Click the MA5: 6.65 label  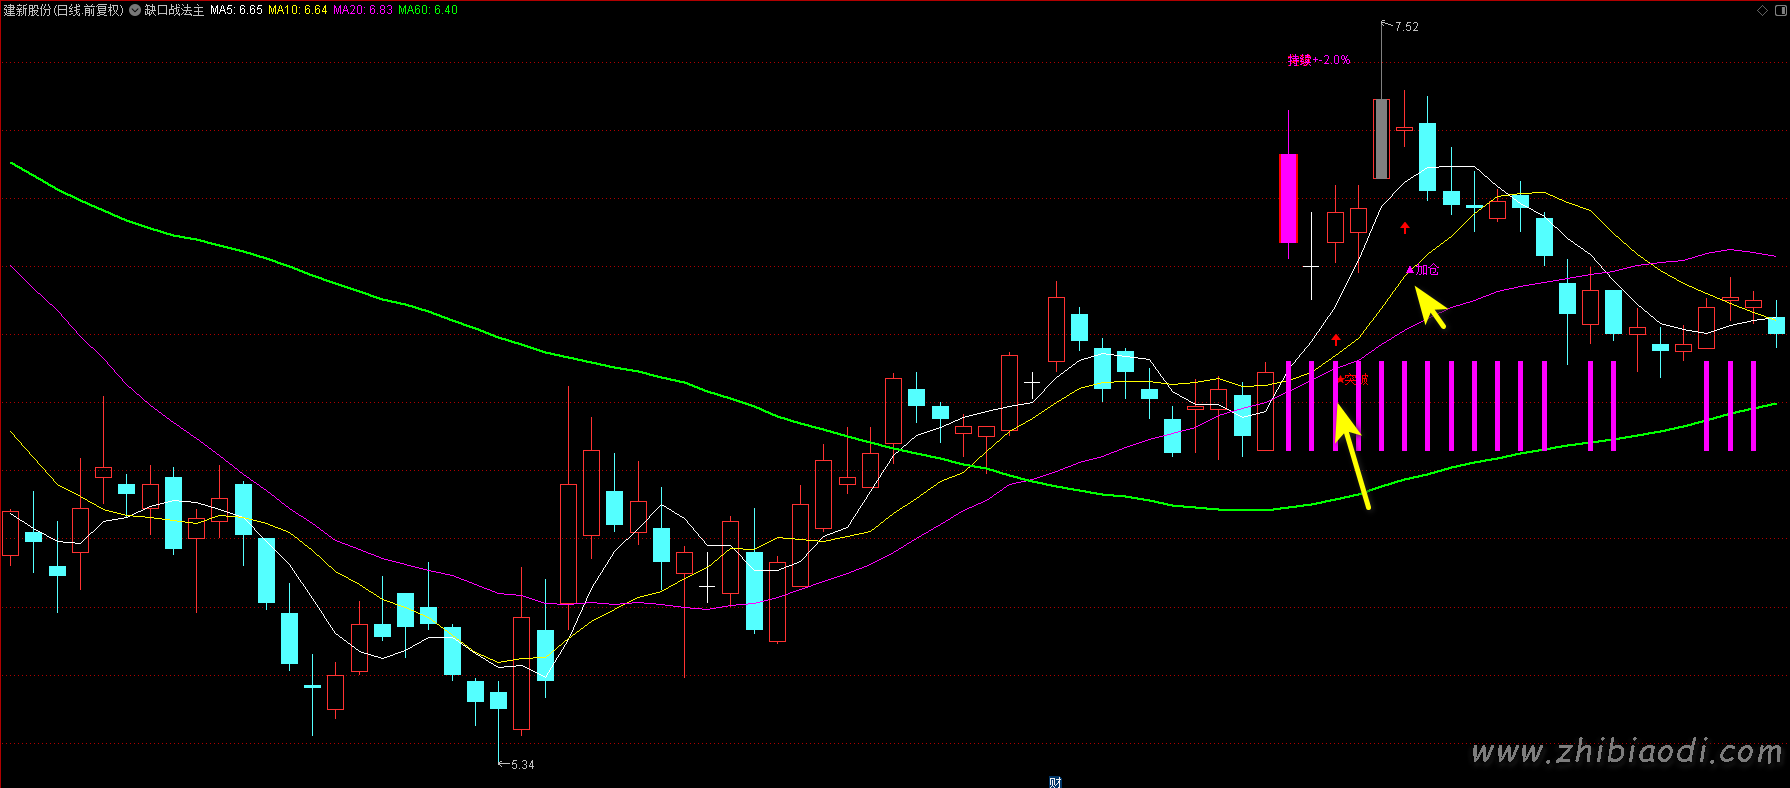coord(236,10)
